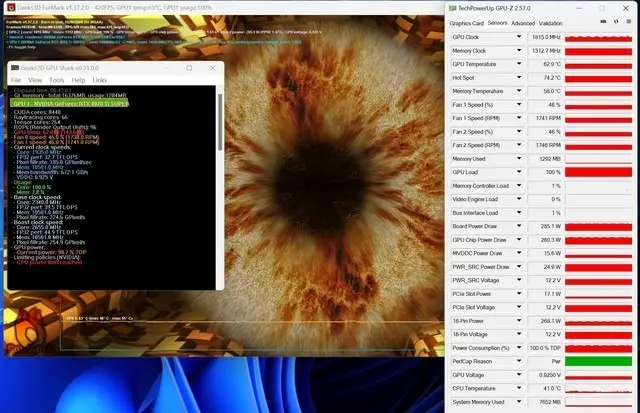Screen dimensions: 640x413
Task: Expand the PWR_SRC Voltage dropdown
Action: 519,280
